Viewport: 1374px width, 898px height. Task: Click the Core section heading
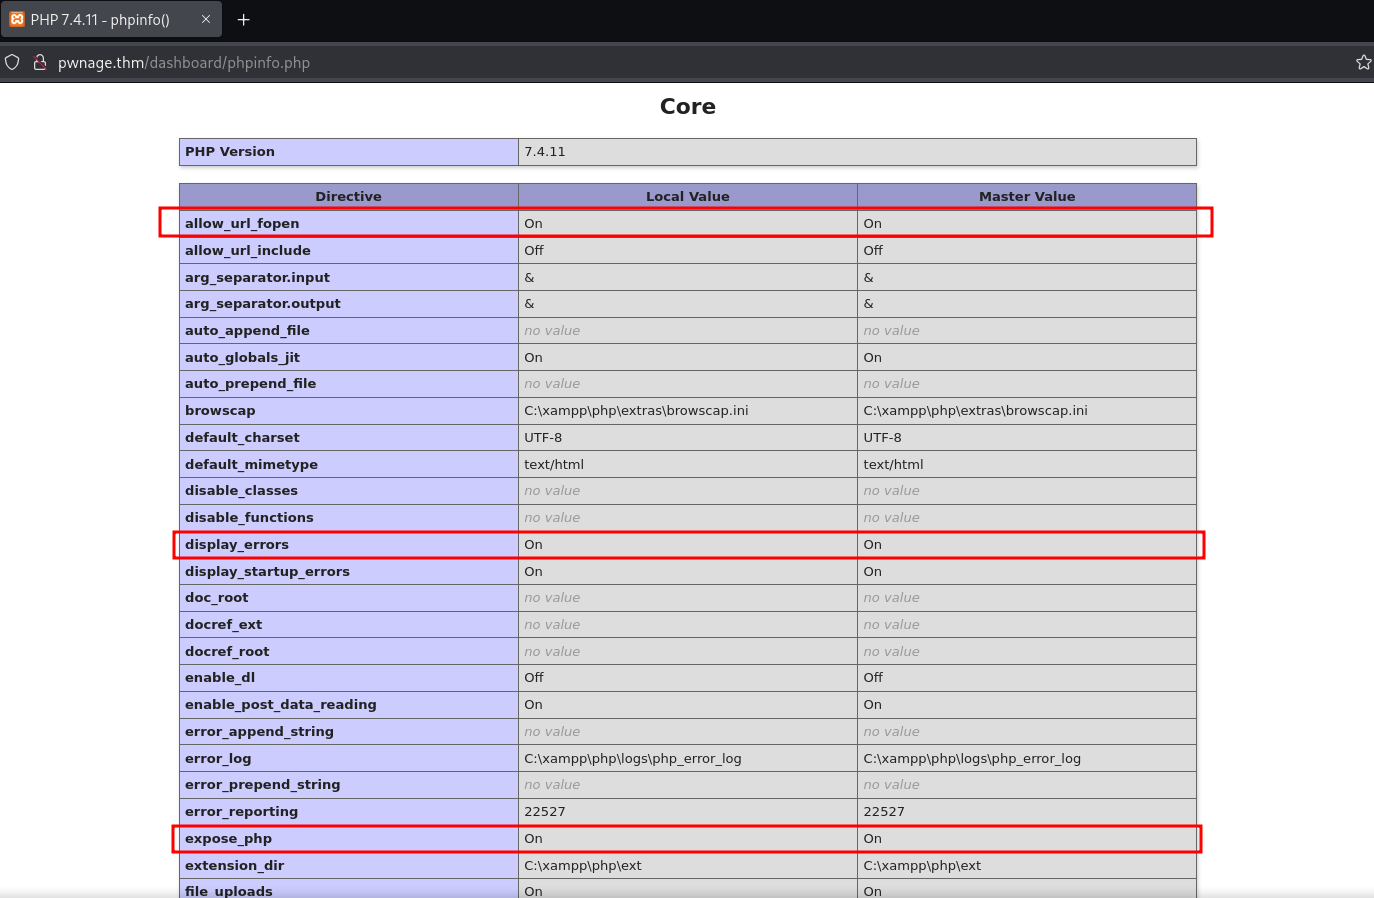click(x=687, y=106)
